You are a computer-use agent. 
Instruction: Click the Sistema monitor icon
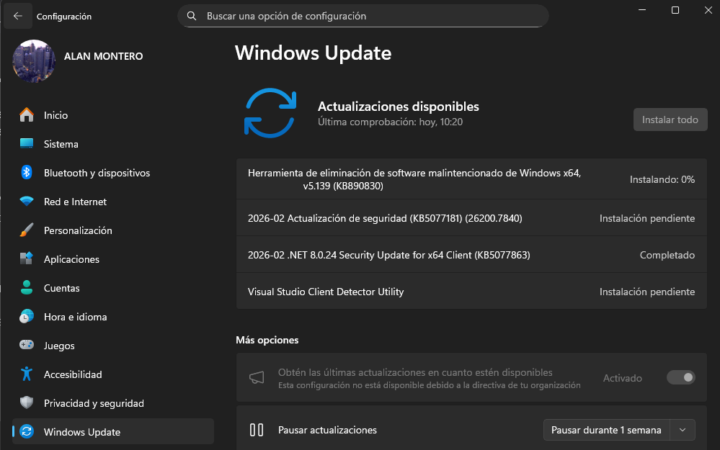click(x=27, y=144)
